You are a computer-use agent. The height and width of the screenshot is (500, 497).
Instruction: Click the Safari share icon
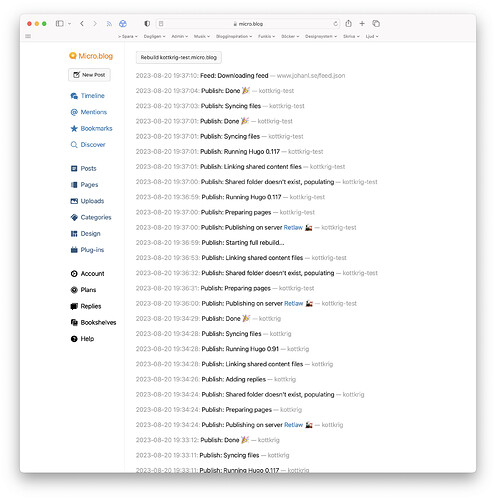coord(348,24)
